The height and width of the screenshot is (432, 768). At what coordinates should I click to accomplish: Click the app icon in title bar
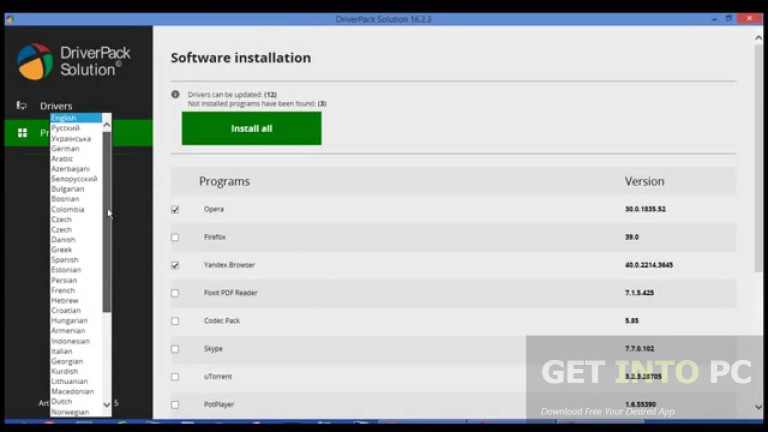tap(10, 19)
